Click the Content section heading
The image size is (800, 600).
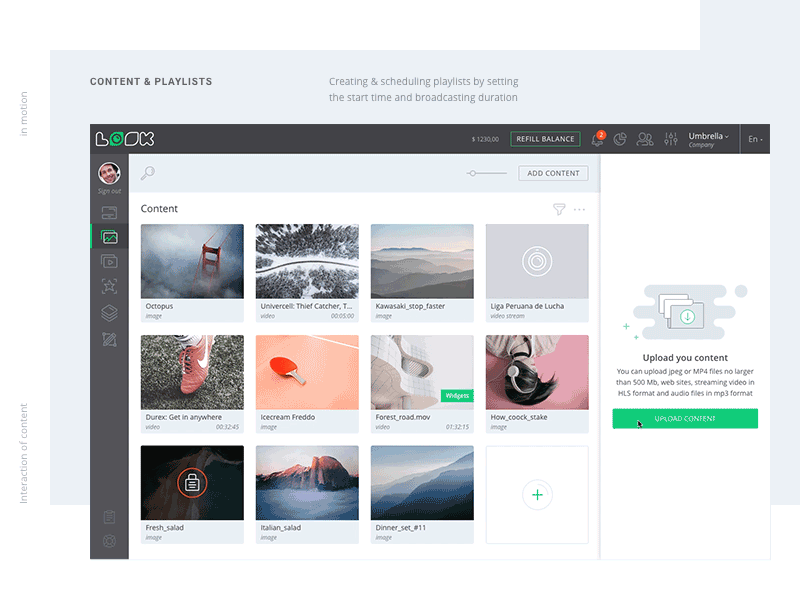(x=159, y=209)
